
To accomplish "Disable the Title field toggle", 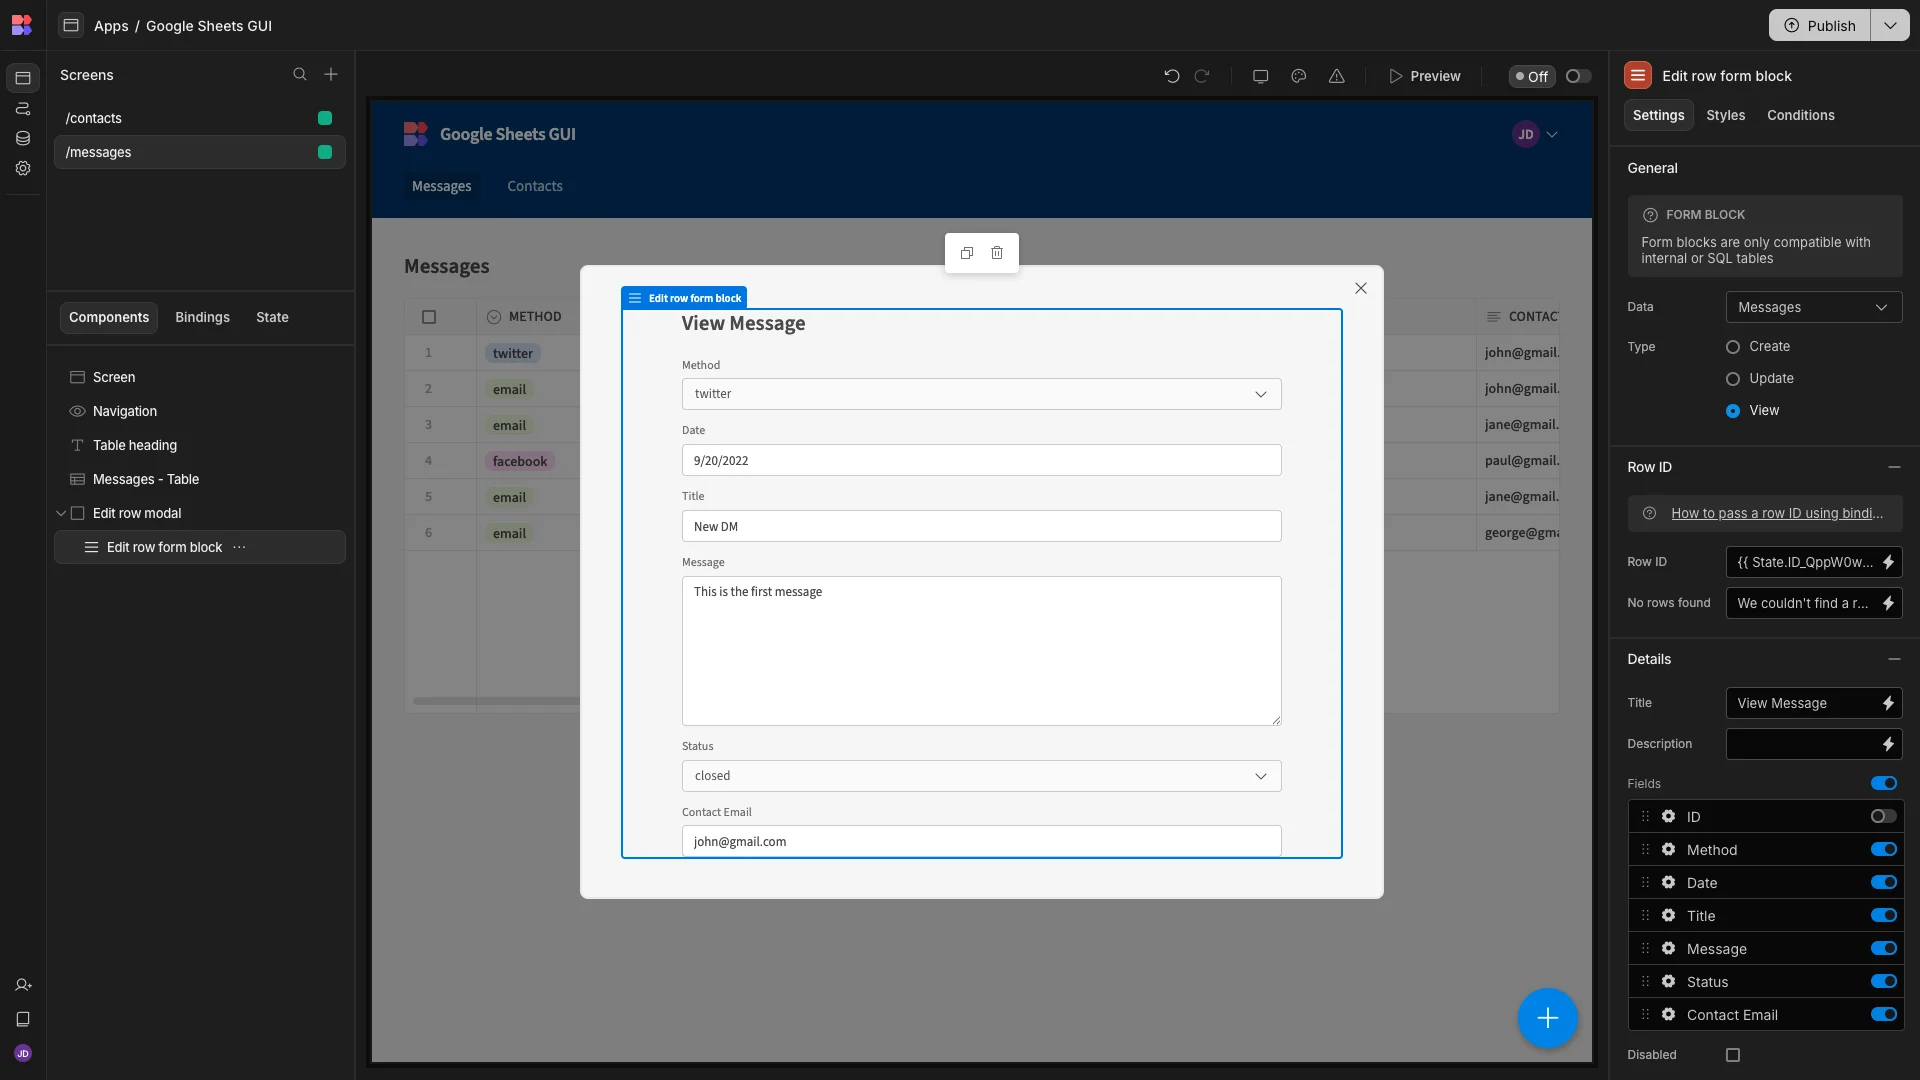I will (x=1884, y=915).
